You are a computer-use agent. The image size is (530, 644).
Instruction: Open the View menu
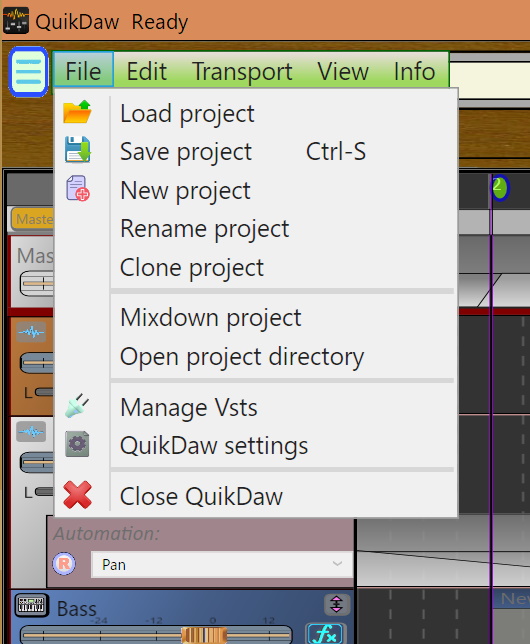pyautogui.click(x=343, y=71)
